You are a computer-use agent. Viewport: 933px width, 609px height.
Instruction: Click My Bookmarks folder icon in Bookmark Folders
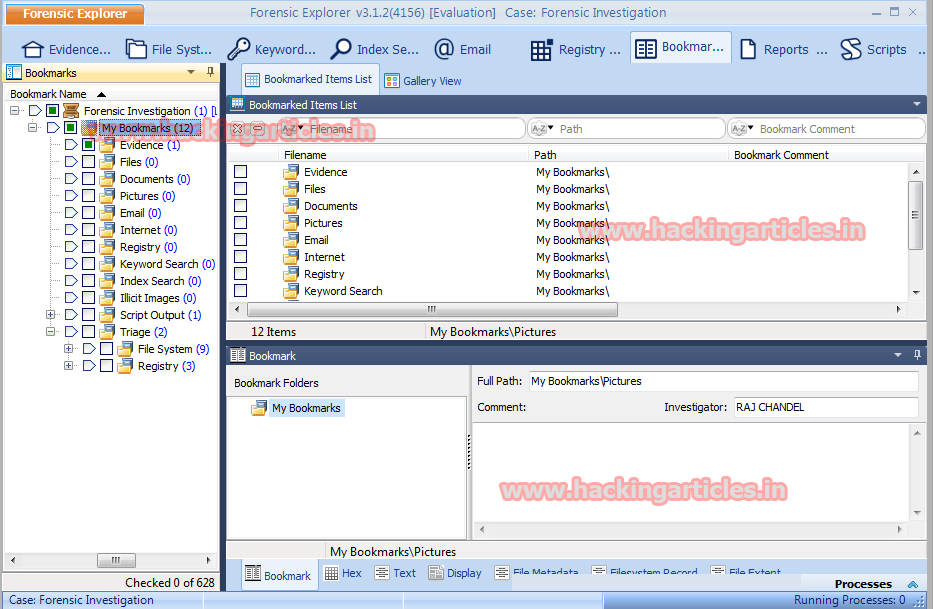click(259, 408)
